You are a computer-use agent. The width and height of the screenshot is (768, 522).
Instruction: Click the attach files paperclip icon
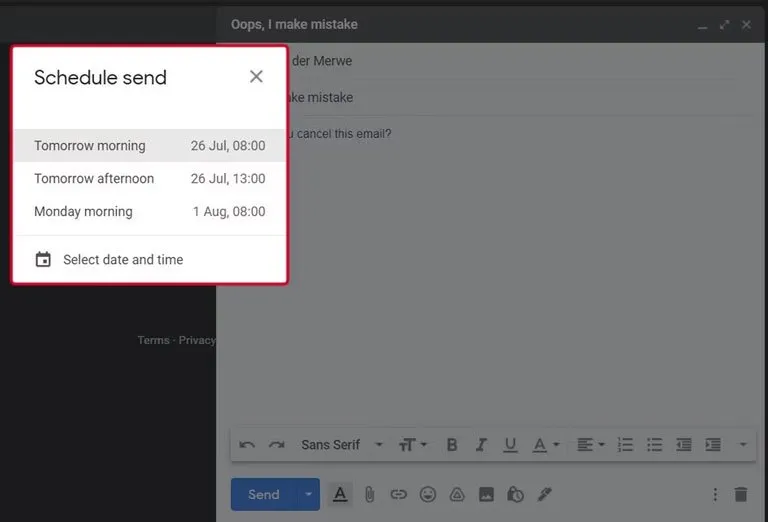click(x=369, y=494)
